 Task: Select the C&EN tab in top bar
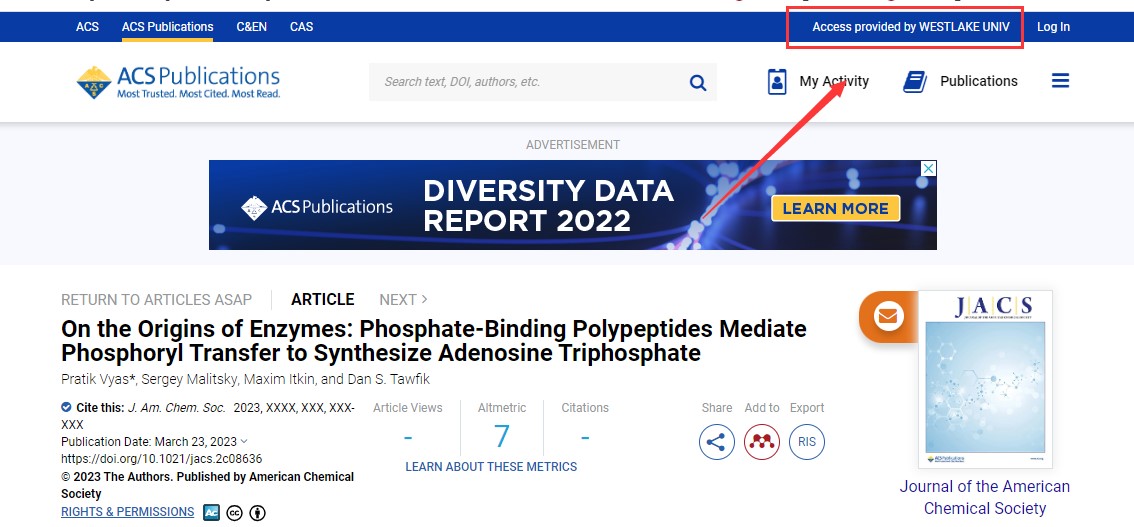pyautogui.click(x=251, y=27)
